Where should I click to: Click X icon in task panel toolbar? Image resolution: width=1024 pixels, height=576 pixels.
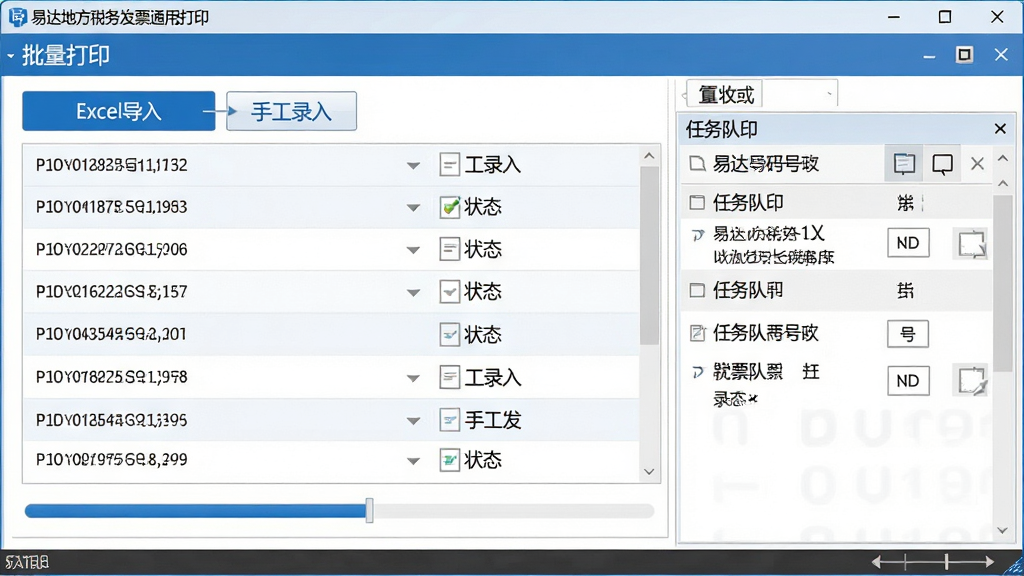pos(977,163)
